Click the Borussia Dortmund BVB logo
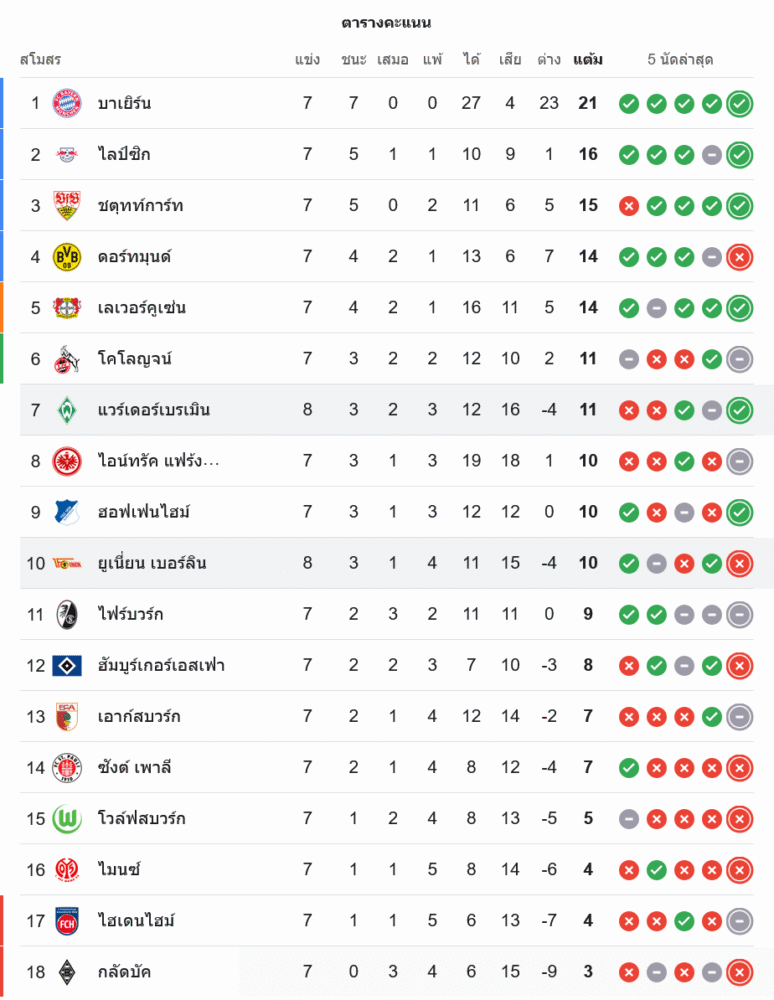This screenshot has height=1000, width=774. 67,257
